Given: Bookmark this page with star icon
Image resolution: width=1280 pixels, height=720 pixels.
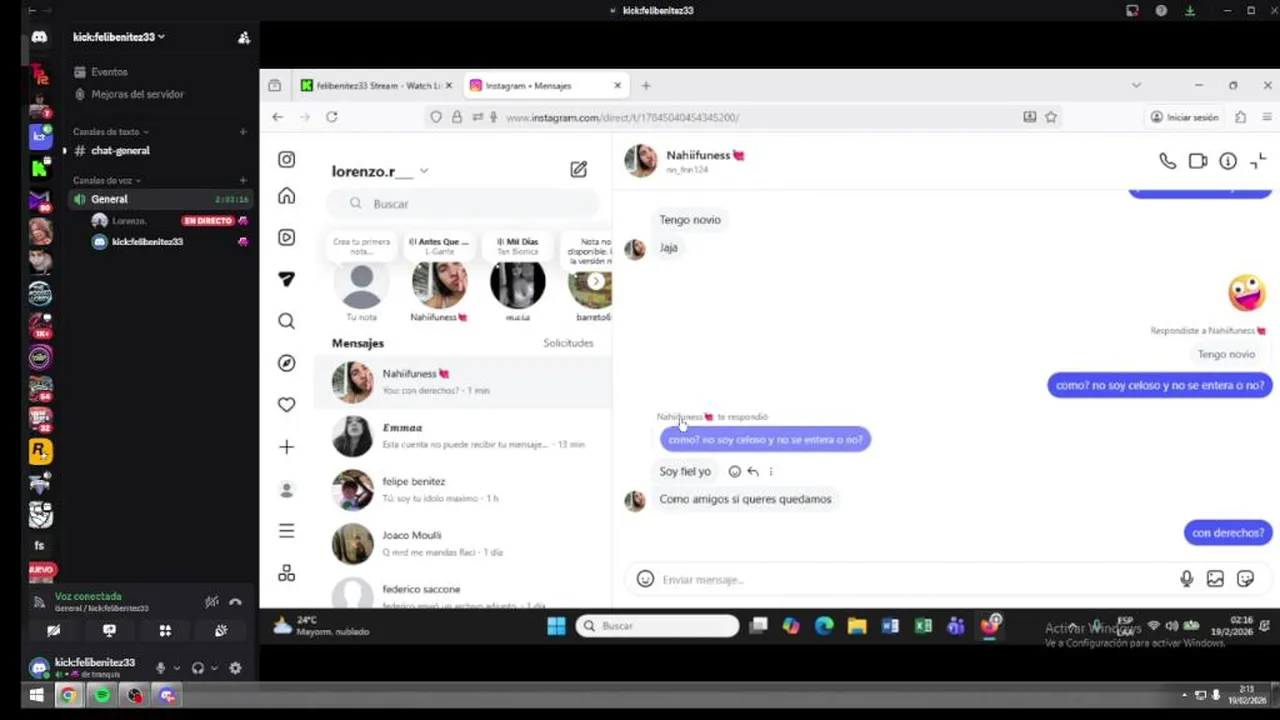Looking at the screenshot, I should (x=1051, y=117).
